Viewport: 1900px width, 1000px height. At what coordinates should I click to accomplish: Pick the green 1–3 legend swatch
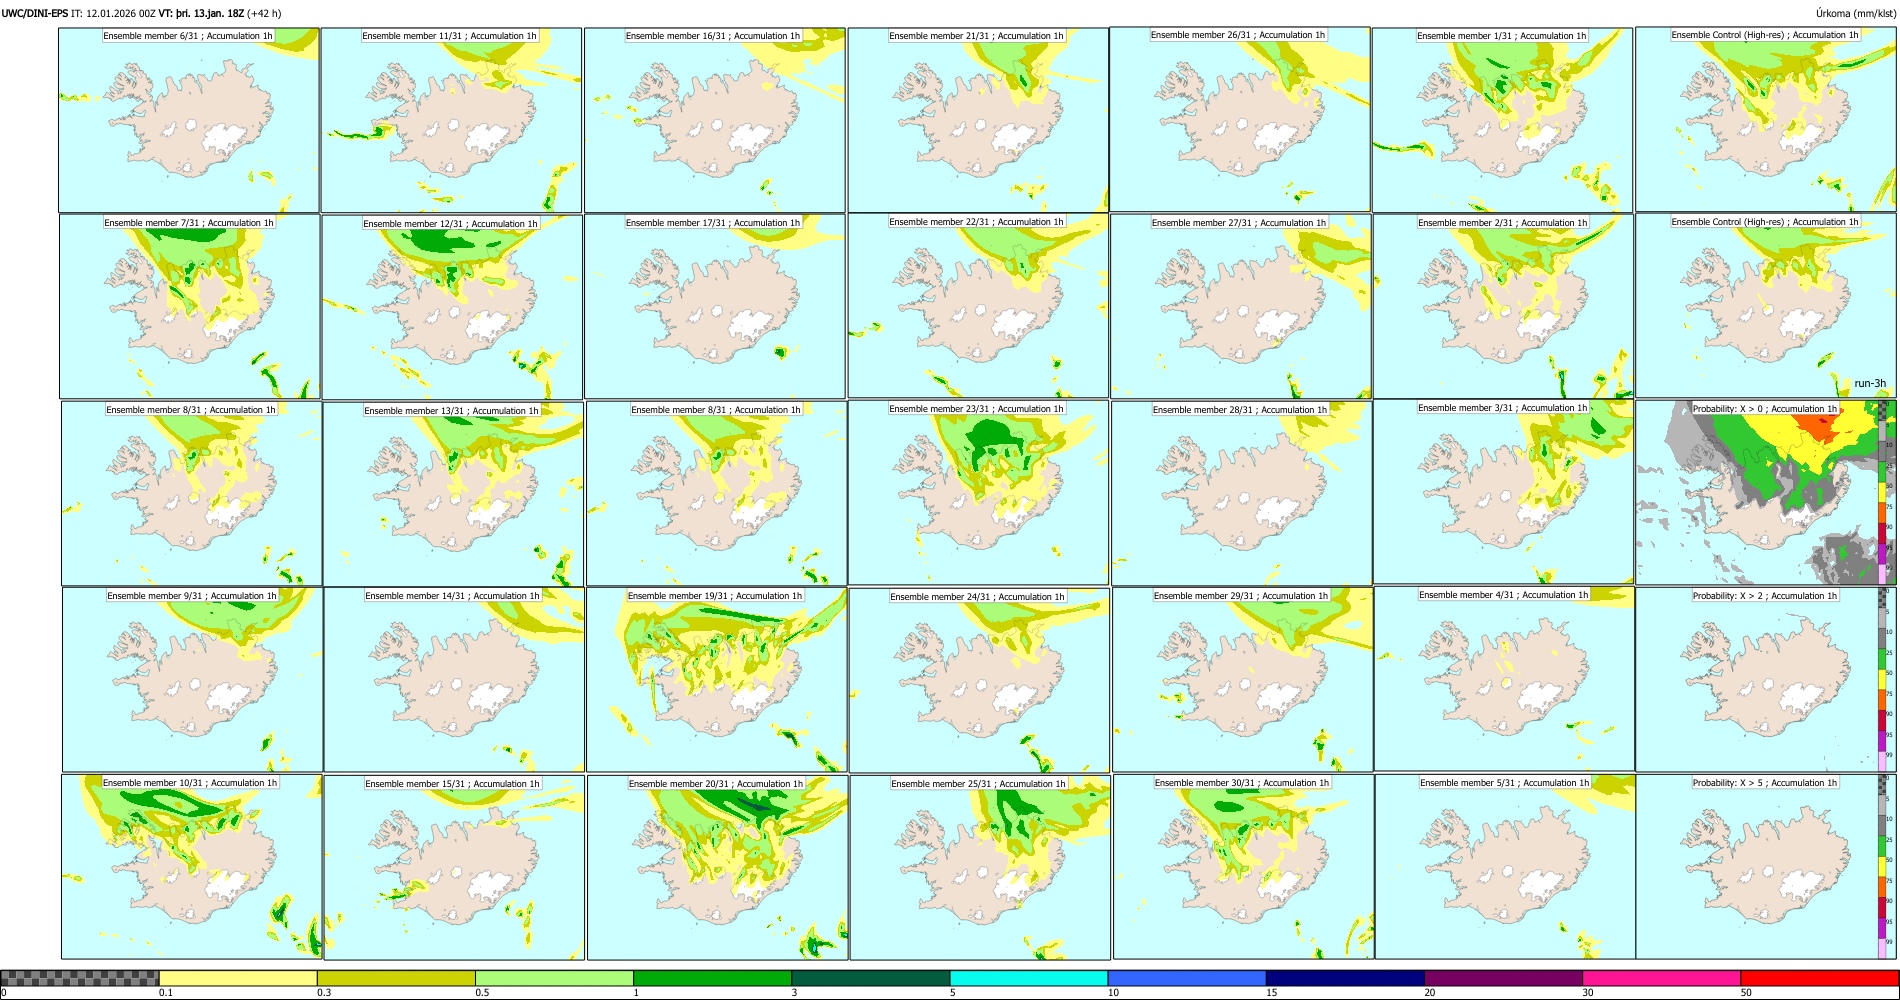coord(712,978)
